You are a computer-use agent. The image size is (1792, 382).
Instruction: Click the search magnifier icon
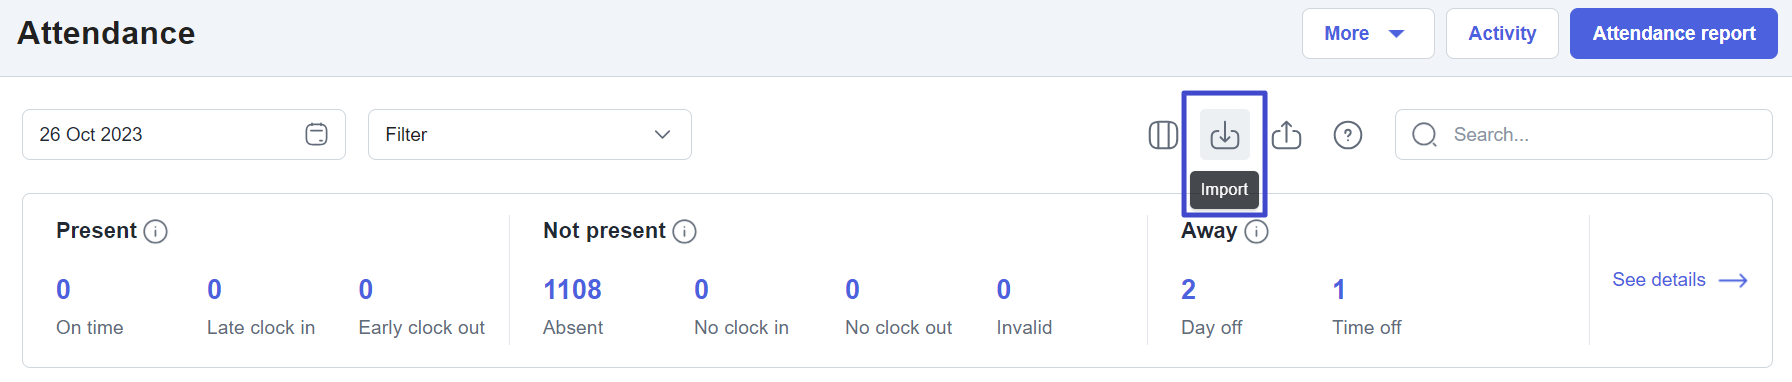pos(1424,135)
